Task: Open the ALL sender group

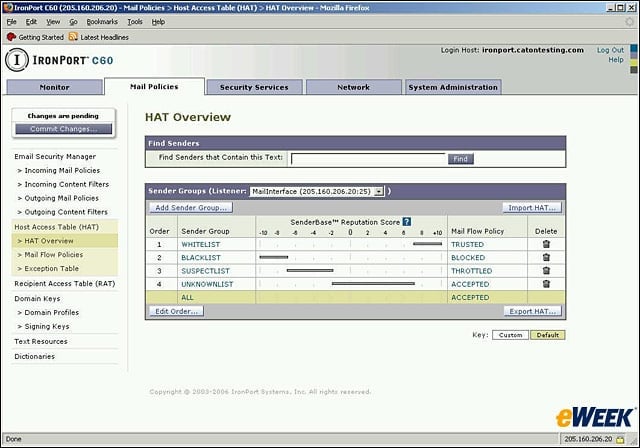Action: pos(187,297)
